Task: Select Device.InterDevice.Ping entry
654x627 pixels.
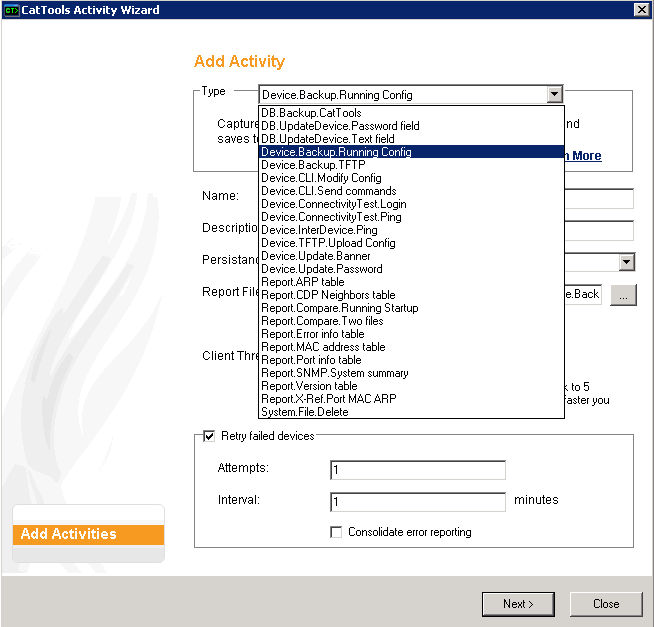Action: 411,230
